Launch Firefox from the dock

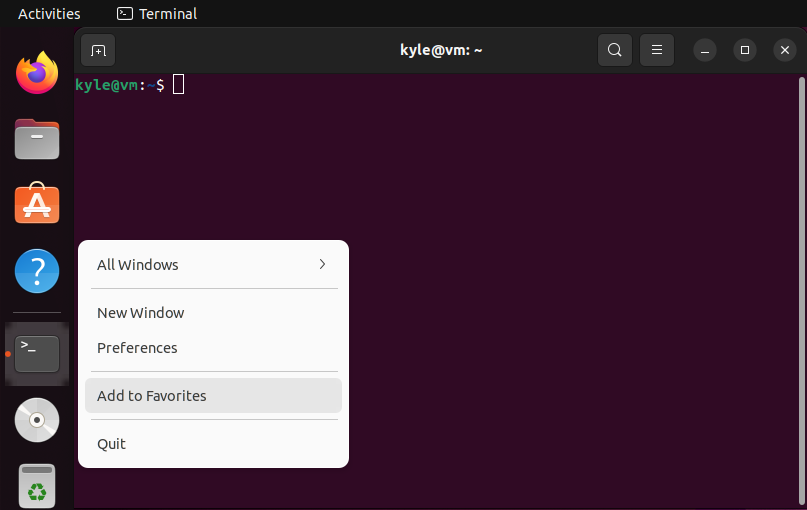pos(37,73)
